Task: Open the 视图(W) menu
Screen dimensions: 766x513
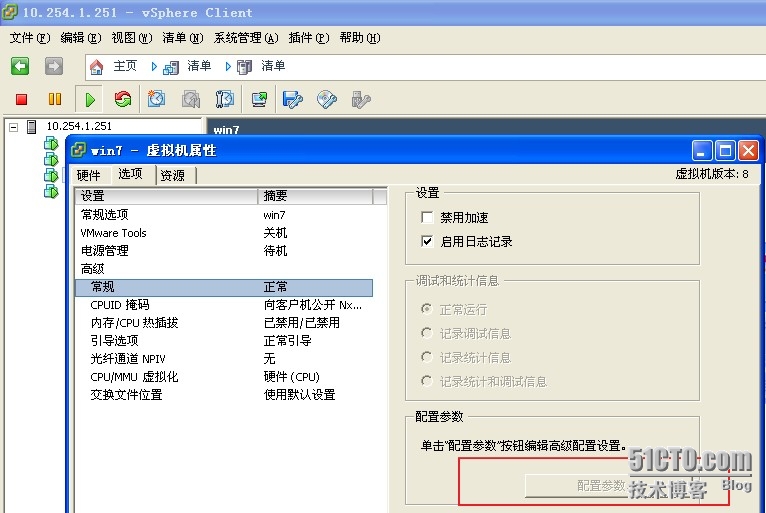Action: (x=131, y=38)
